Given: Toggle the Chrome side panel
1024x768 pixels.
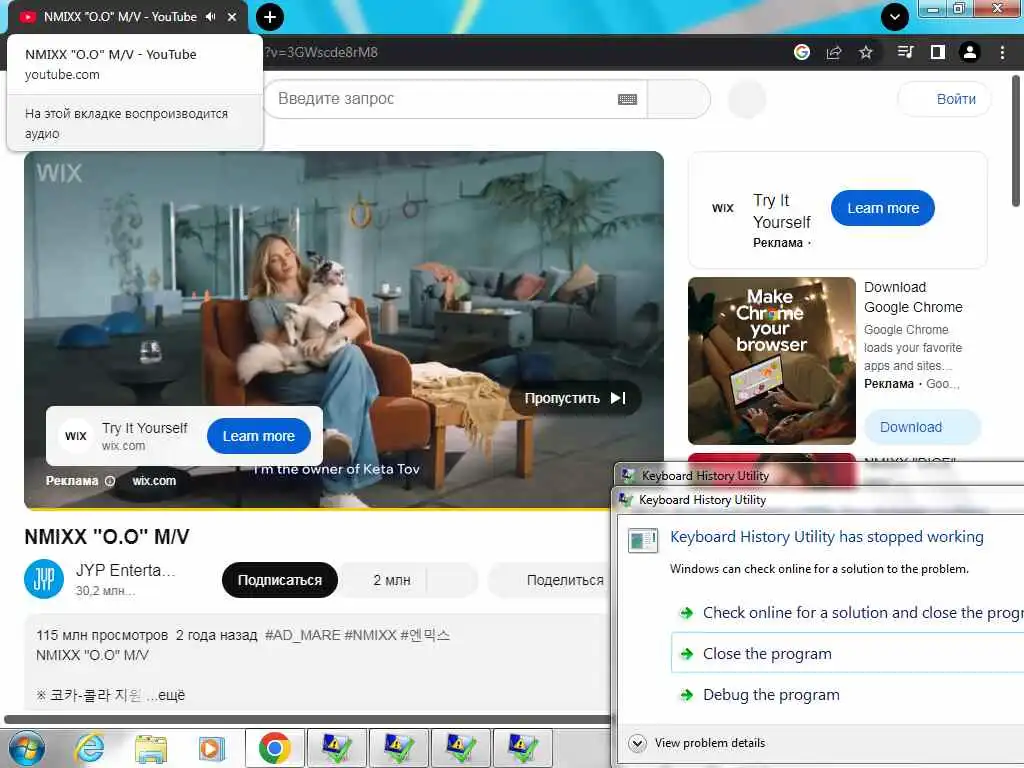Looking at the screenshot, I should pyautogui.click(x=938, y=52).
